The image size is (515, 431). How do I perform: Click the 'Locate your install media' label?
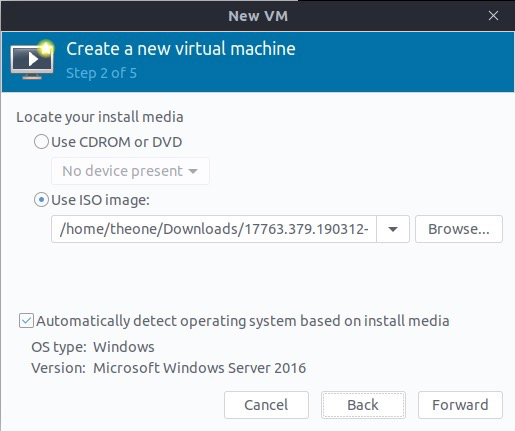click(100, 117)
